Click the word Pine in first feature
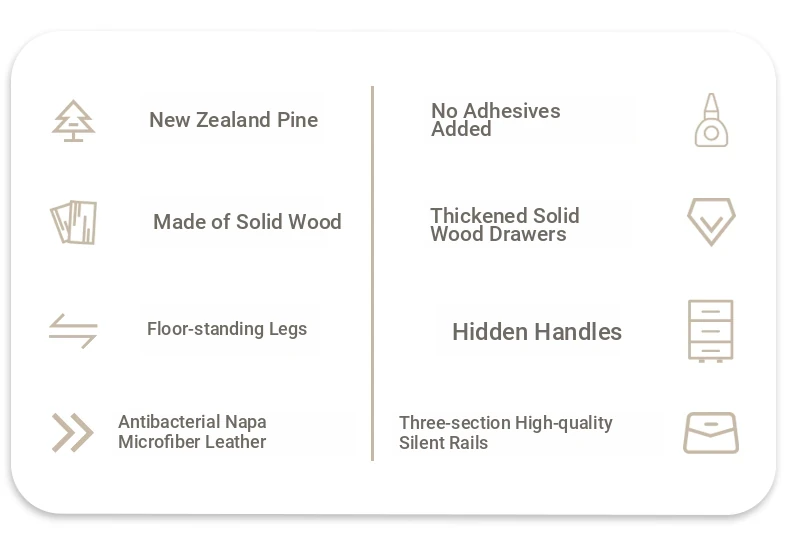790x548 pixels. click(298, 120)
